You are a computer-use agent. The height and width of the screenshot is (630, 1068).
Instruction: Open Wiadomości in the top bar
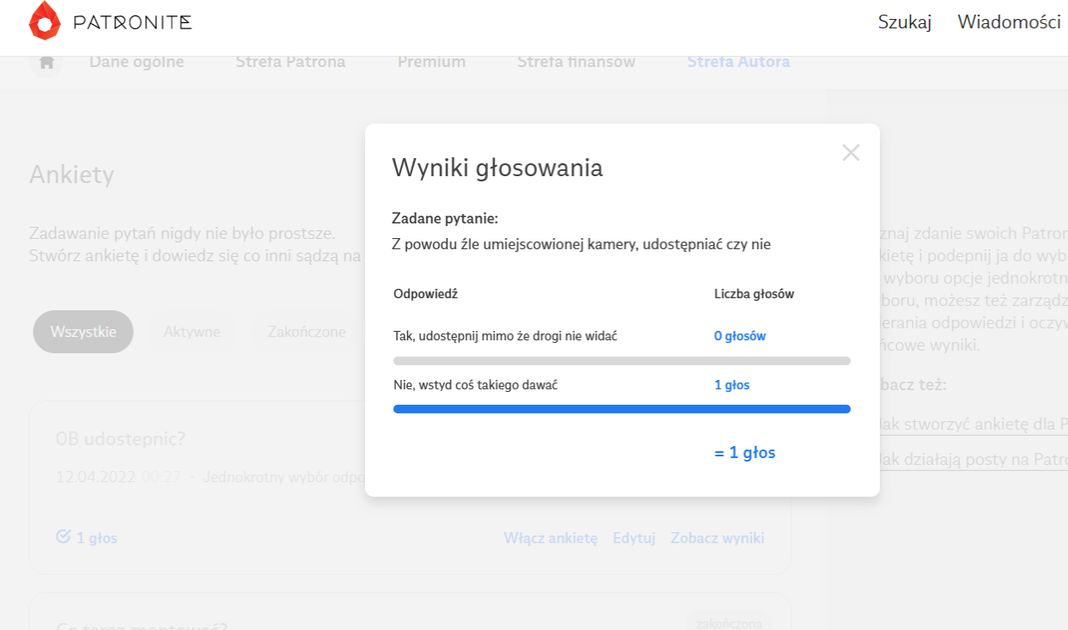point(1008,22)
